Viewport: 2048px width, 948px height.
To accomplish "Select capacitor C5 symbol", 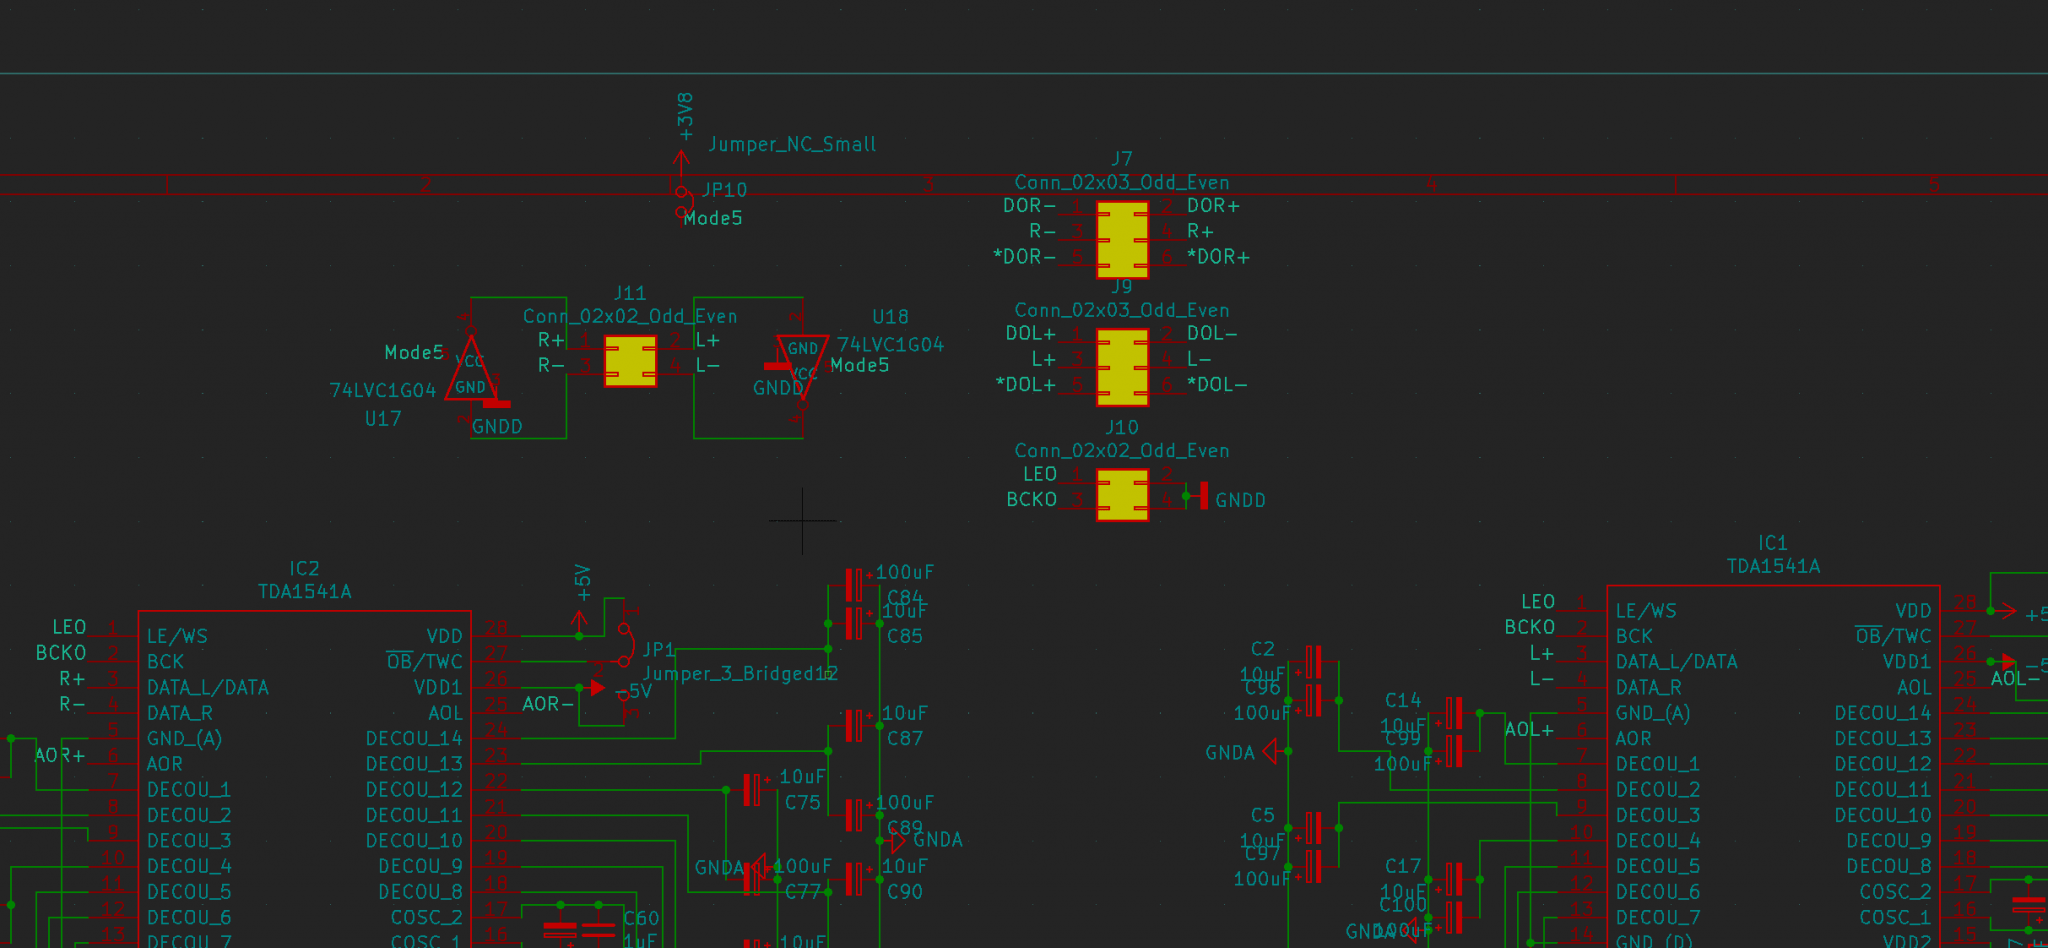I will pyautogui.click(x=1313, y=828).
